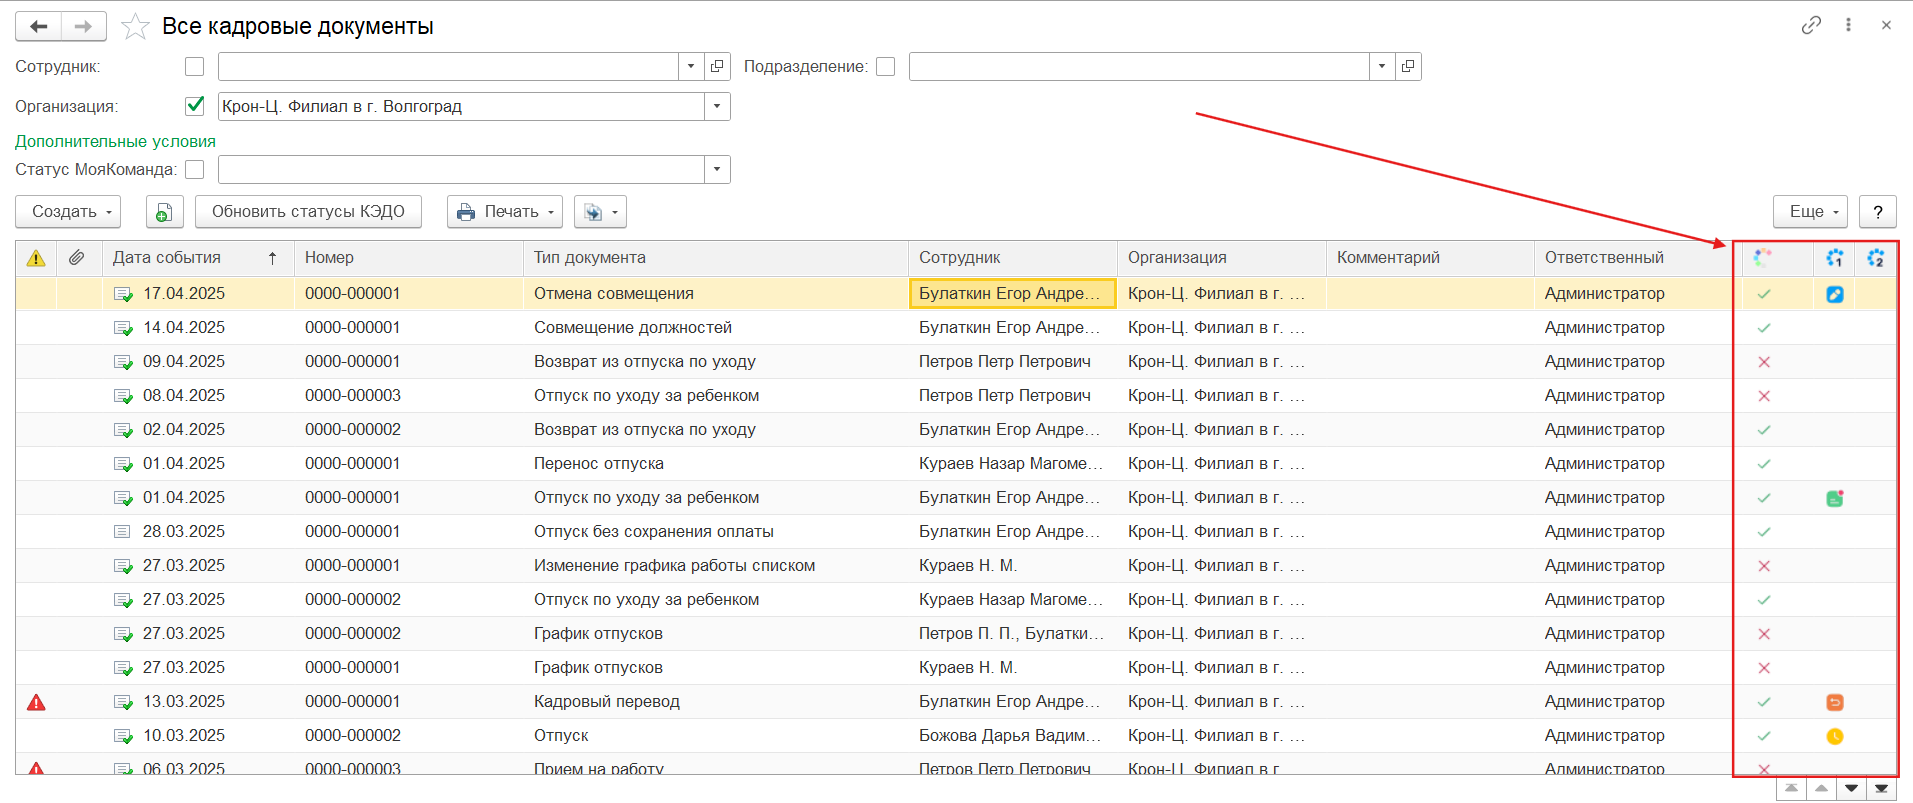Image resolution: width=1913 pixels, height=803 pixels.
Task: Toggle the Статус МояКоманда checkbox
Action: coord(195,170)
